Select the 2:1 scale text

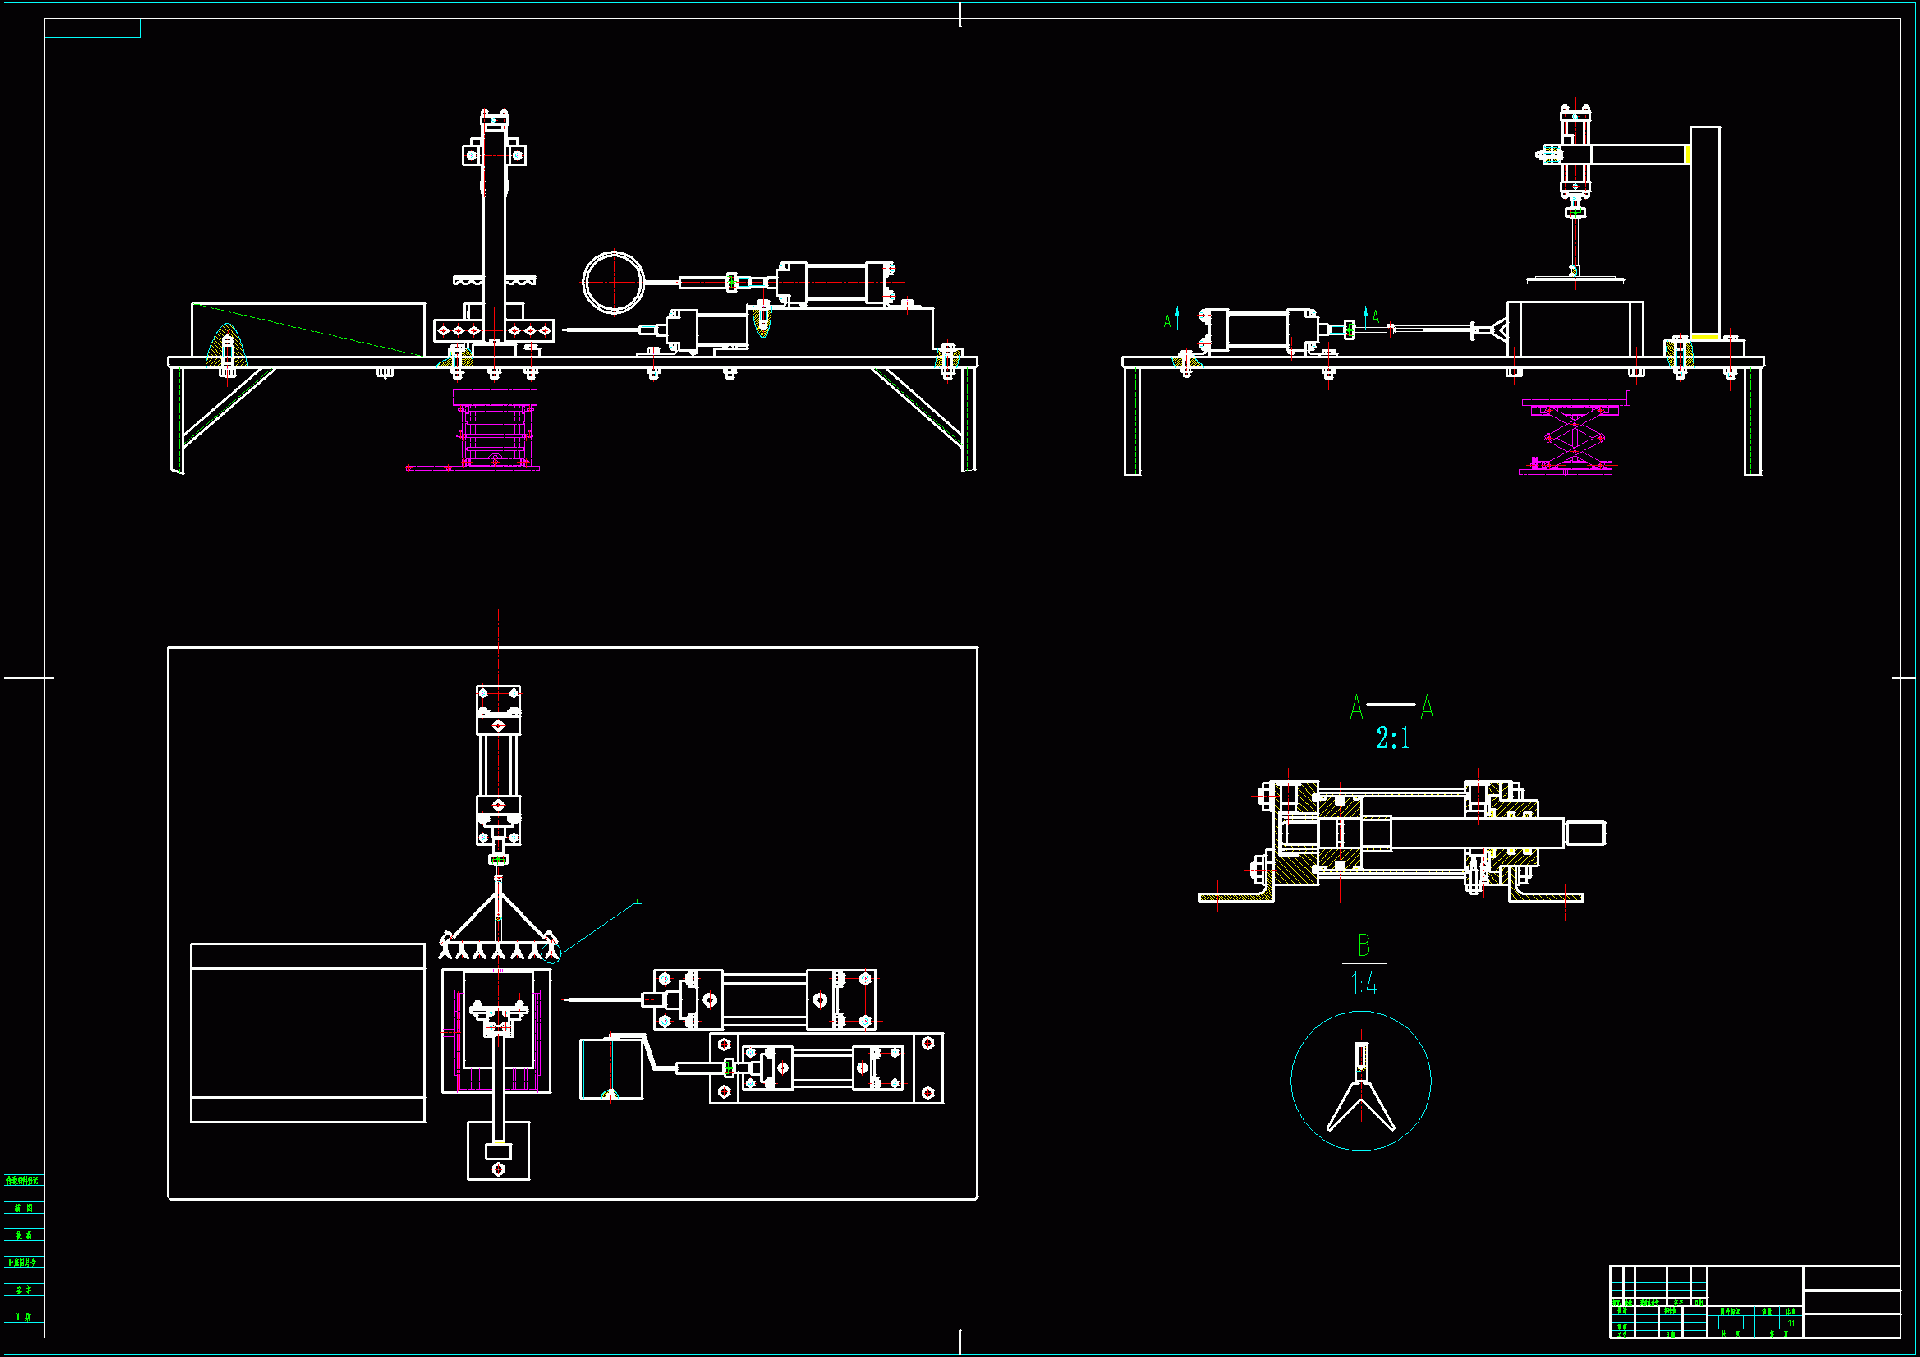click(1392, 739)
